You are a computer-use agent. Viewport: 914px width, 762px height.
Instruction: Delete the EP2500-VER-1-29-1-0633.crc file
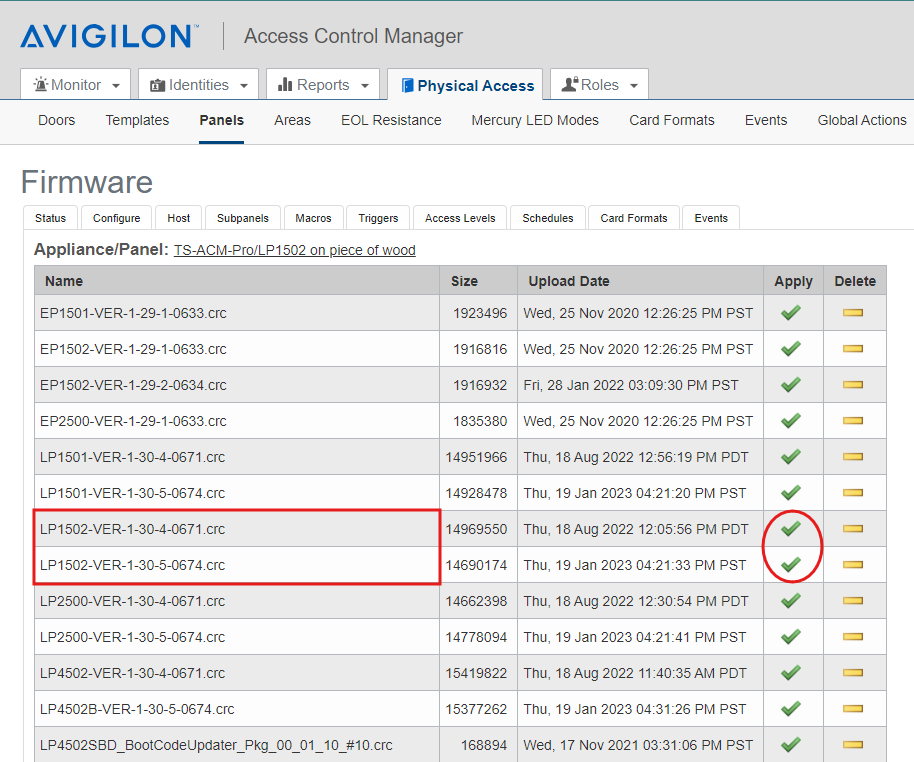coord(854,420)
